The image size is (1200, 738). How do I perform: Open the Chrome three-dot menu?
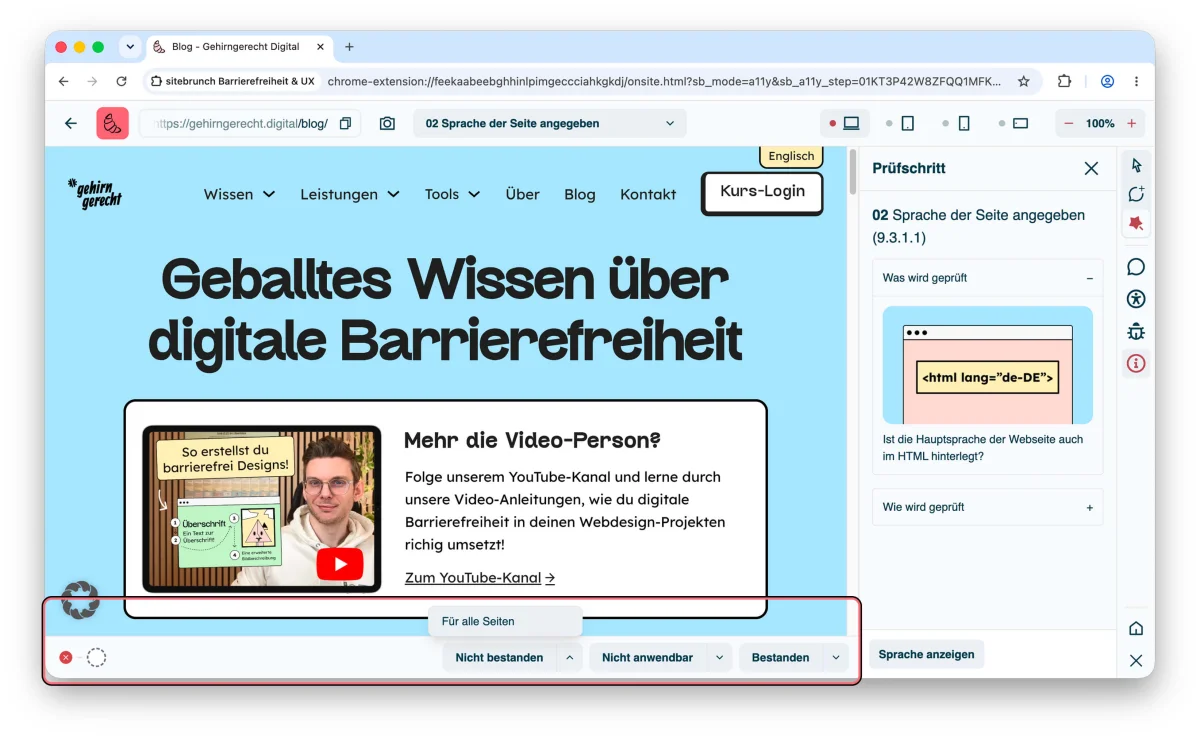(1137, 81)
